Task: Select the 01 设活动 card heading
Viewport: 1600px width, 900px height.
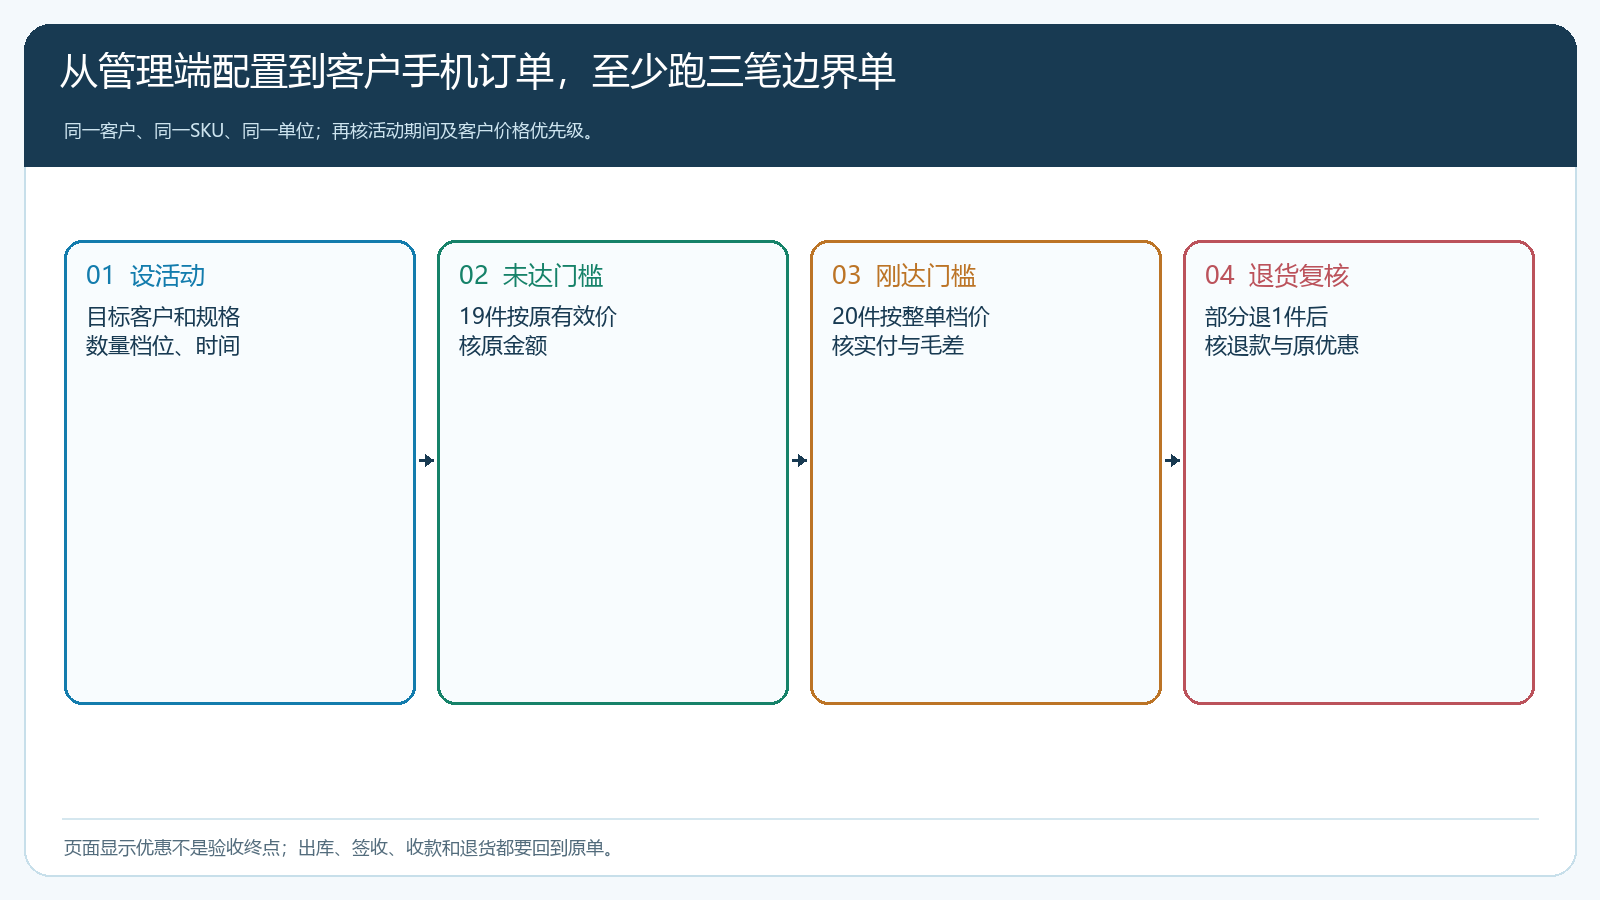Action: [146, 275]
